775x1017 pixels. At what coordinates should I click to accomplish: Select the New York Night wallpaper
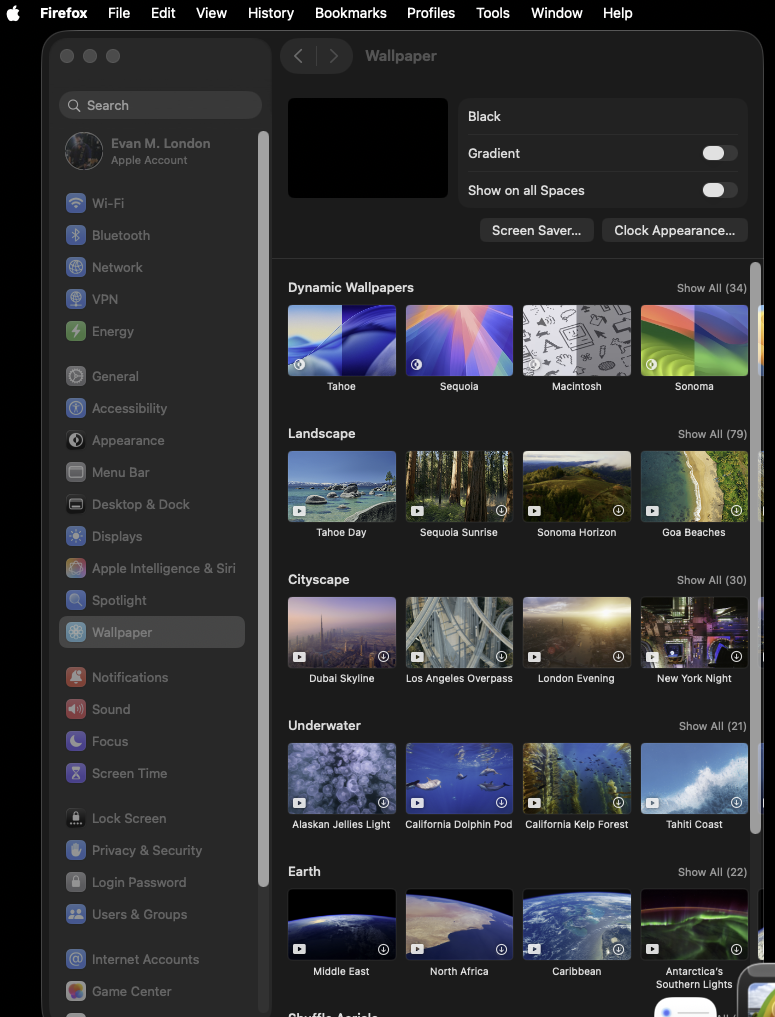pos(694,632)
